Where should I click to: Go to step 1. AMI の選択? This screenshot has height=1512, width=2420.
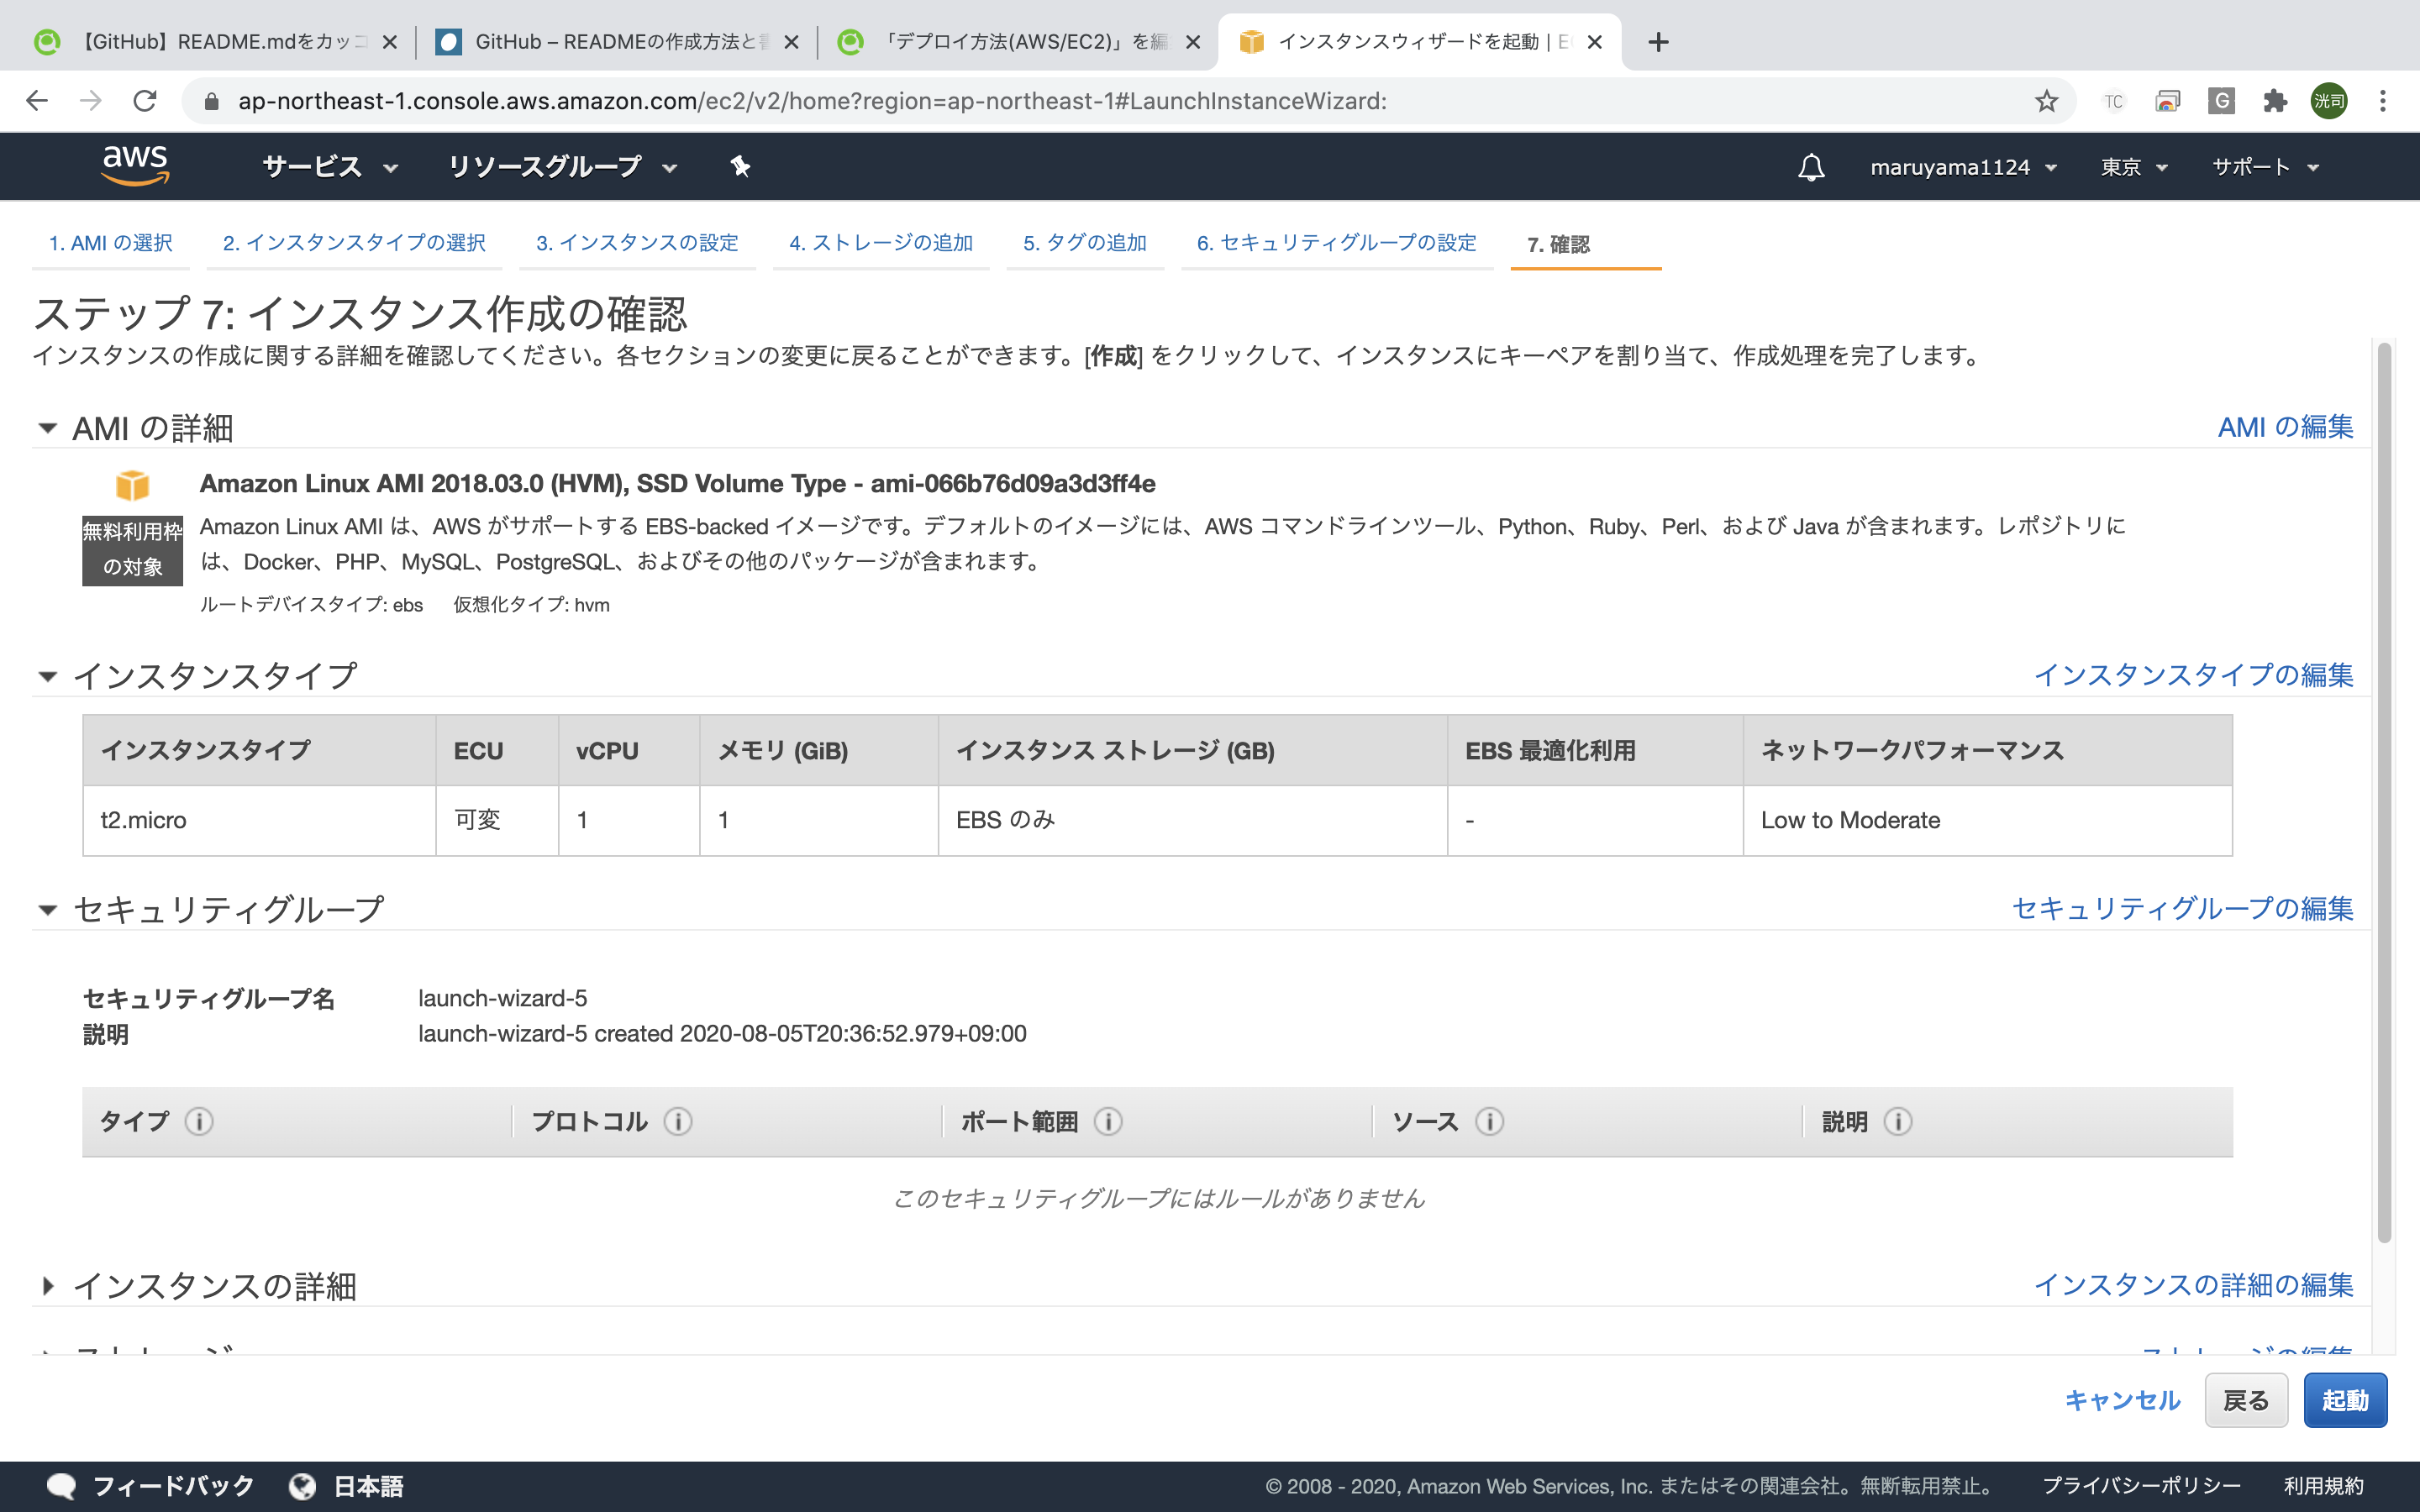tap(110, 243)
